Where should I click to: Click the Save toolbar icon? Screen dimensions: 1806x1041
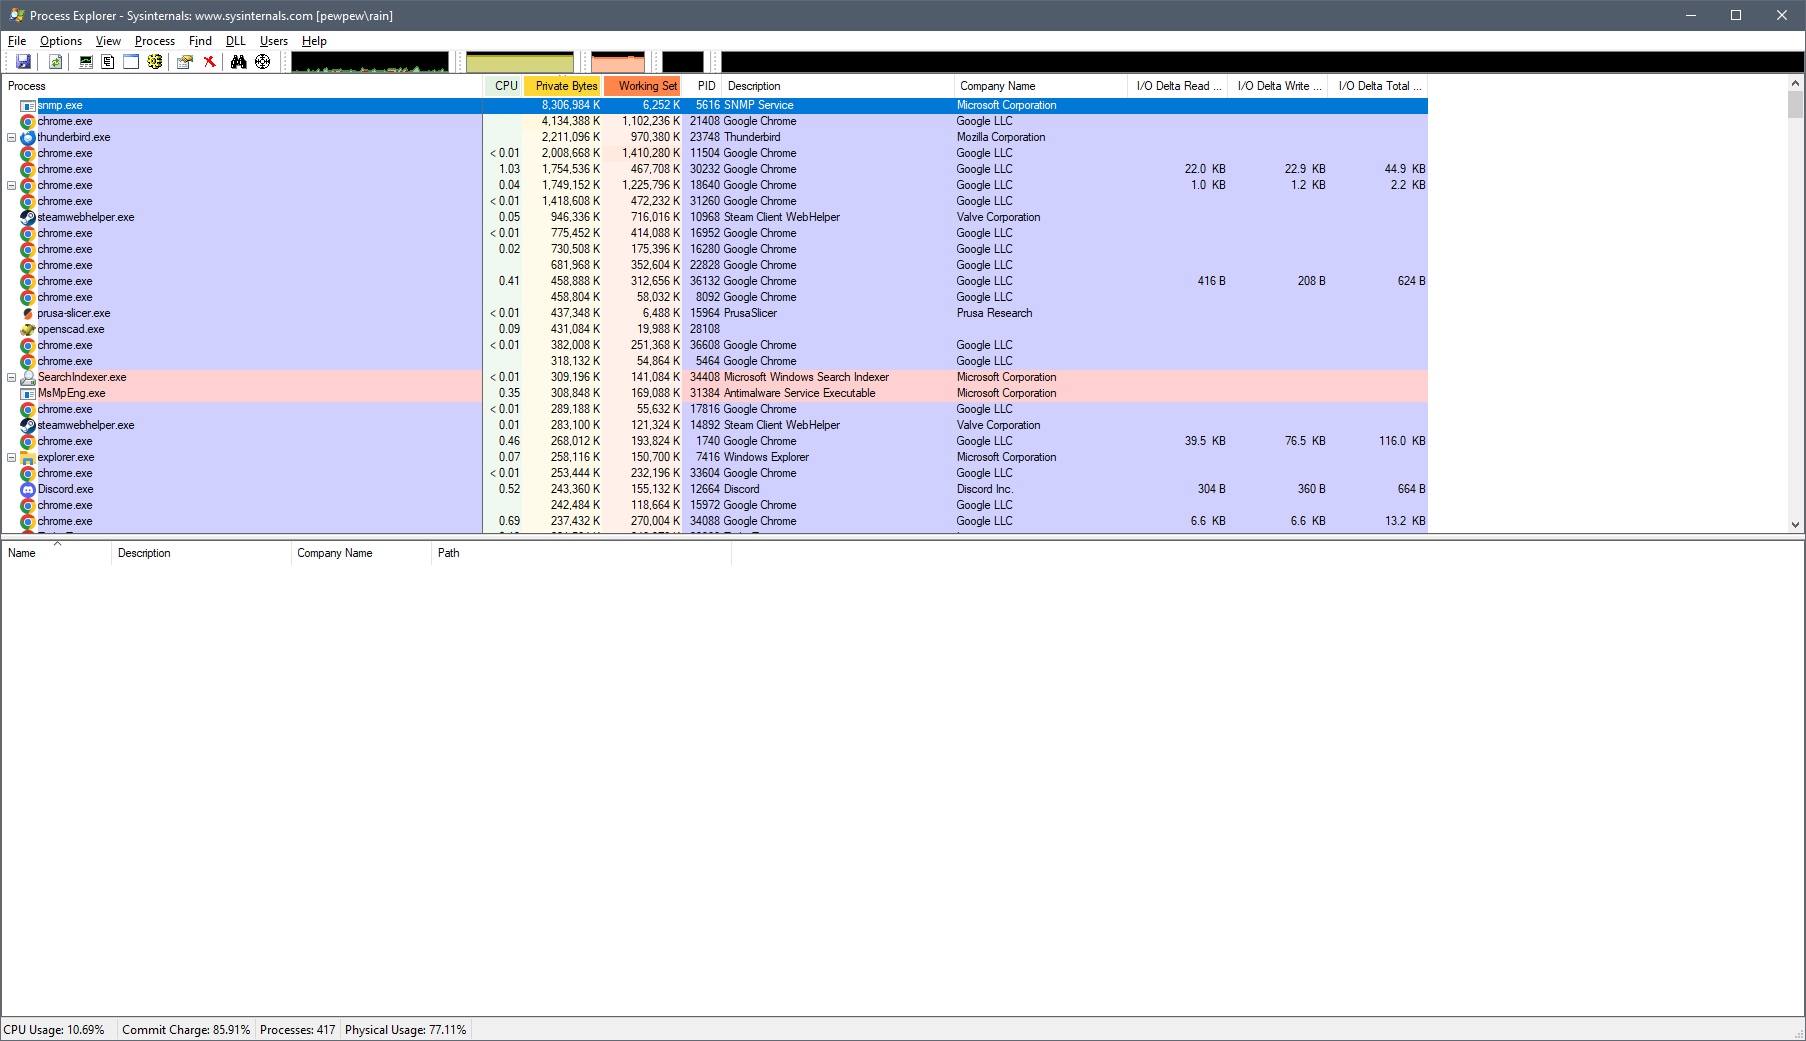tap(23, 62)
